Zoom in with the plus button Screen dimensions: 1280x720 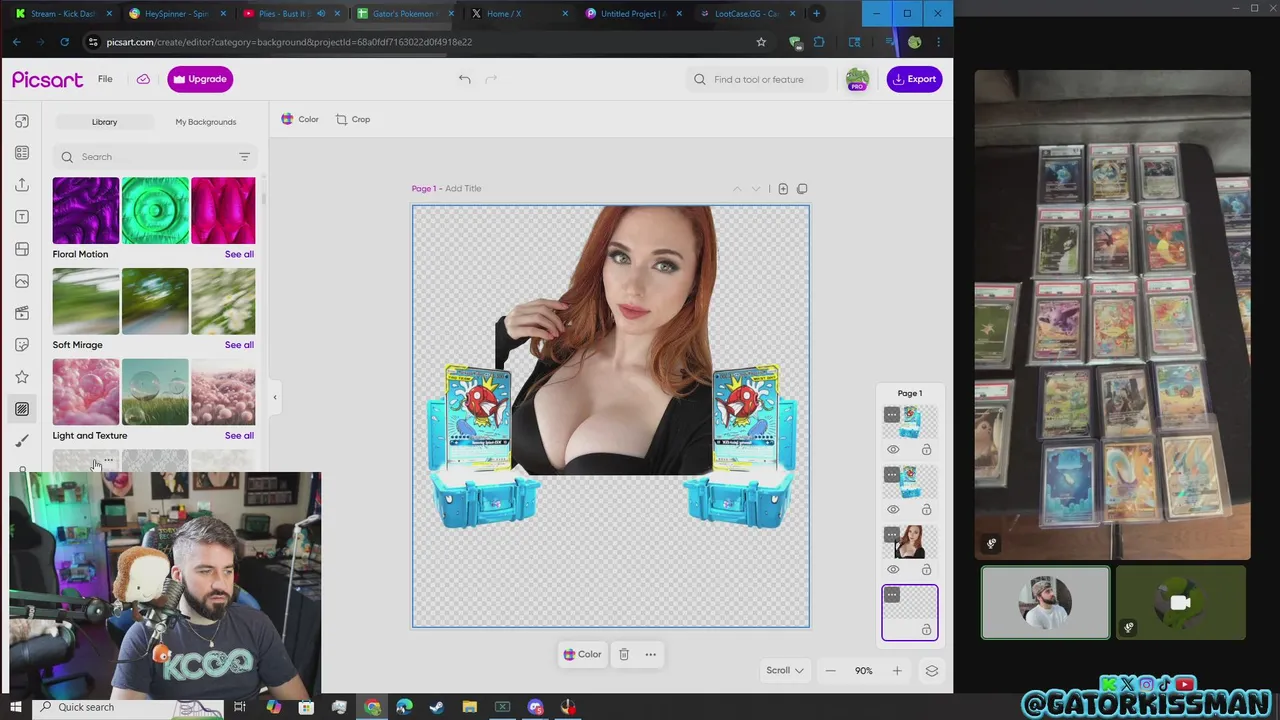[x=897, y=671]
